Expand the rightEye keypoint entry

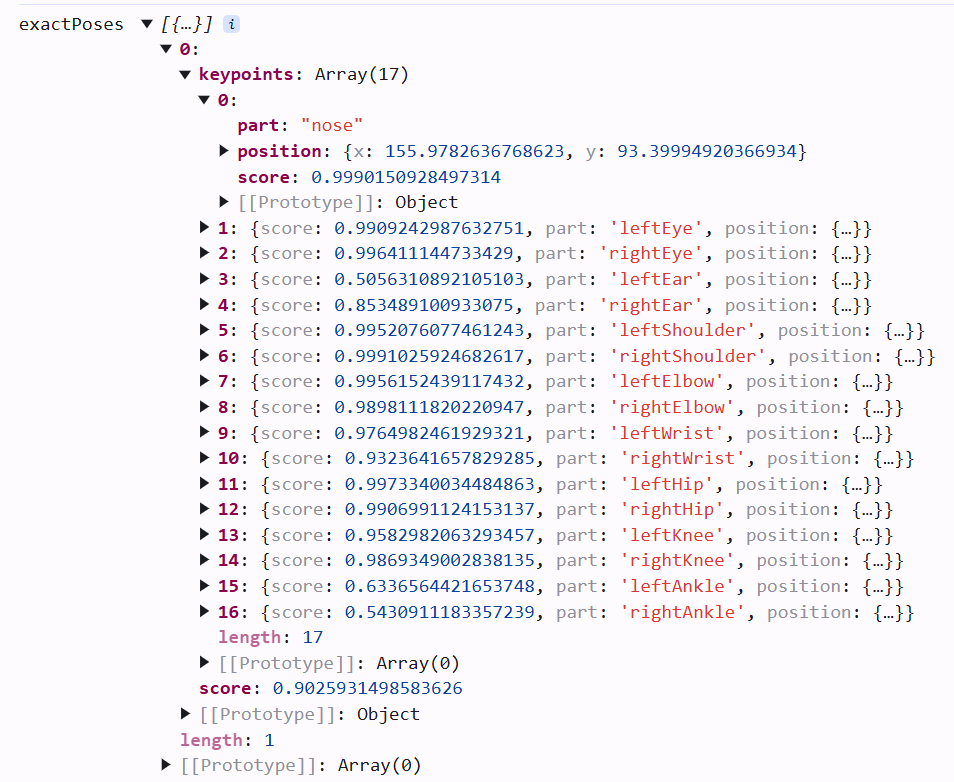205,254
